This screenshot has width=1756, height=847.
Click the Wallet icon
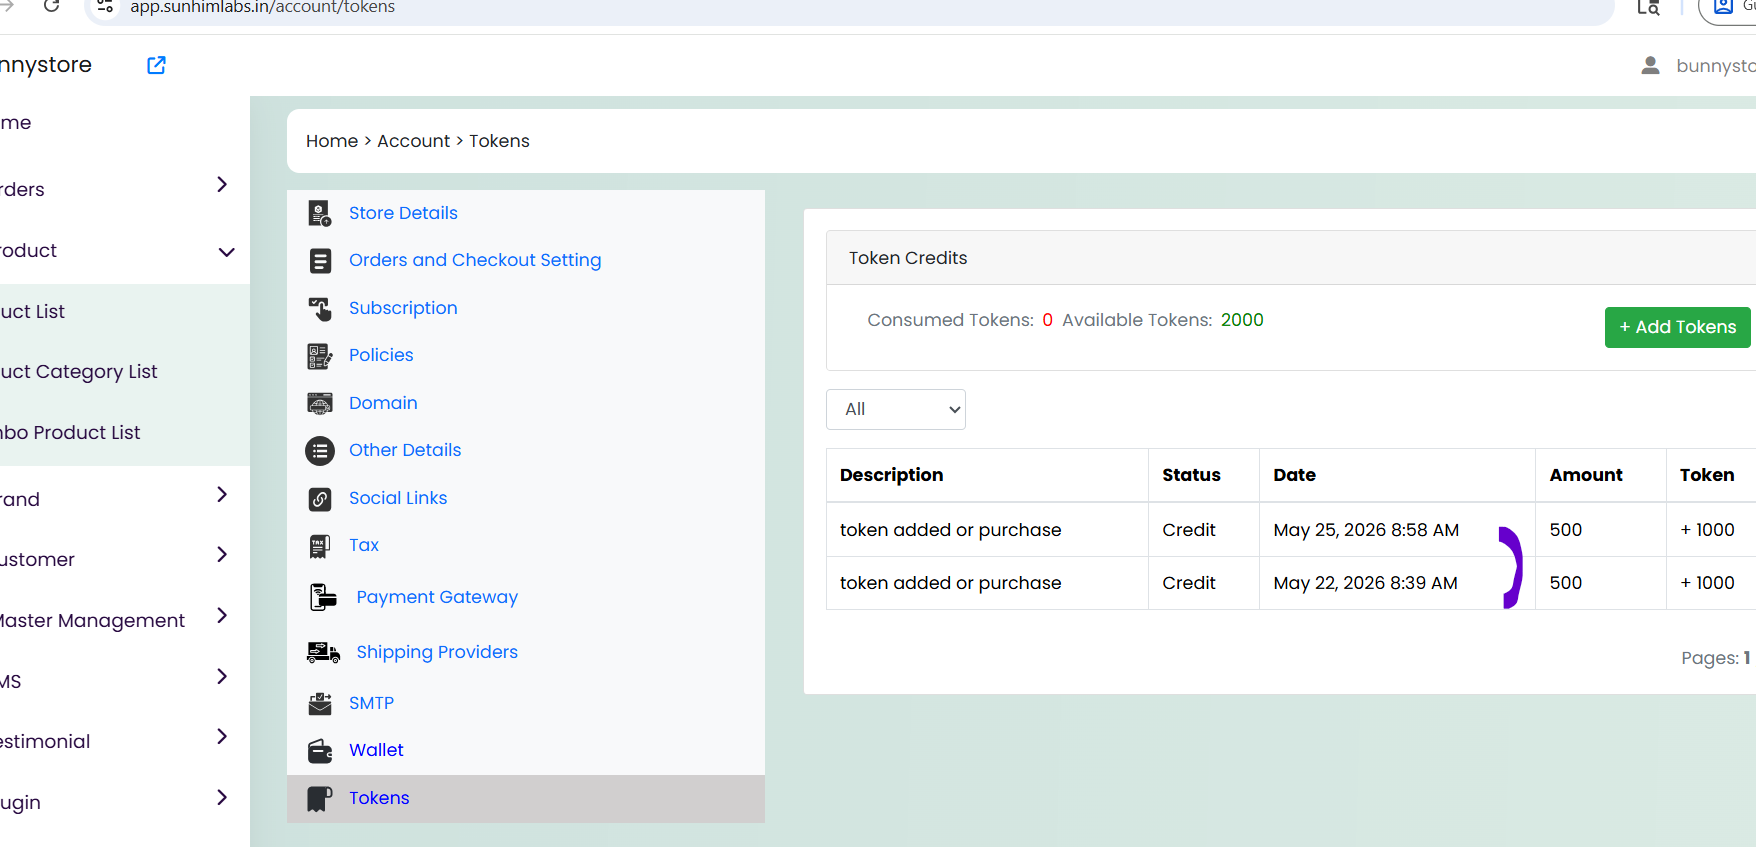(320, 751)
